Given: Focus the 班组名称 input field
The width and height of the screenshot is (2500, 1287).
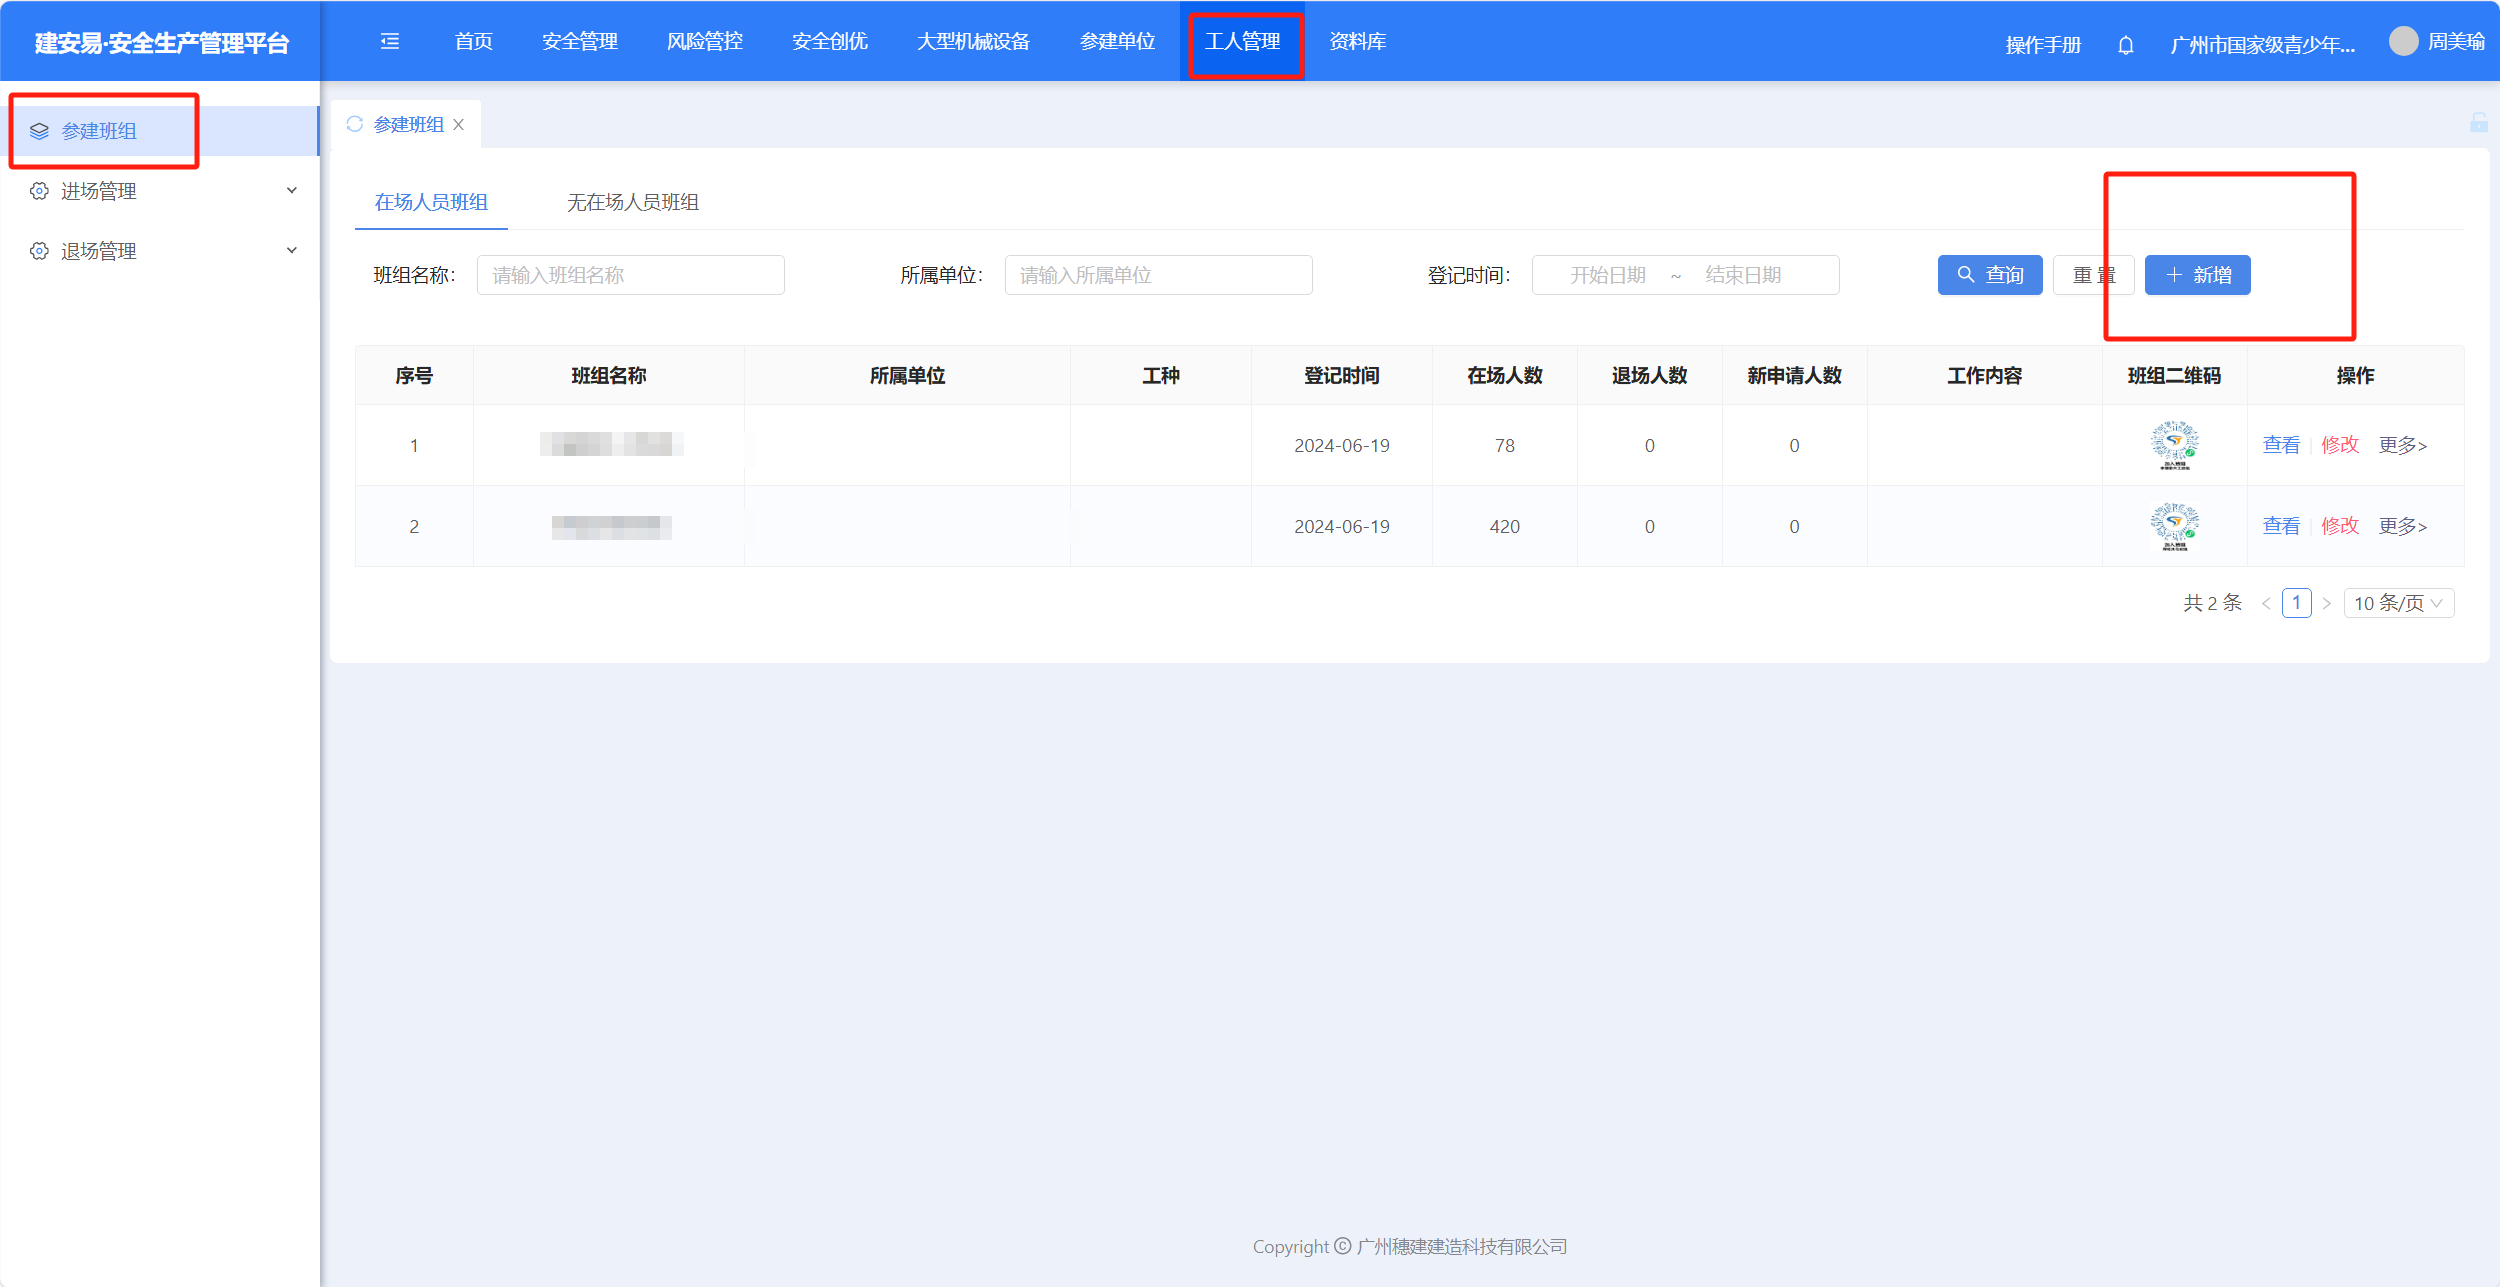Looking at the screenshot, I should pos(630,275).
